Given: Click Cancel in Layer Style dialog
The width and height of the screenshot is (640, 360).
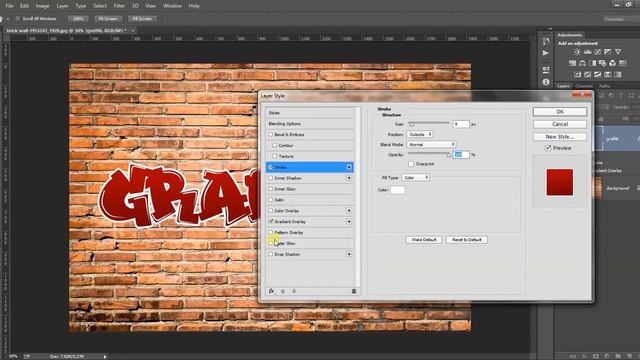Looking at the screenshot, I should [560, 124].
